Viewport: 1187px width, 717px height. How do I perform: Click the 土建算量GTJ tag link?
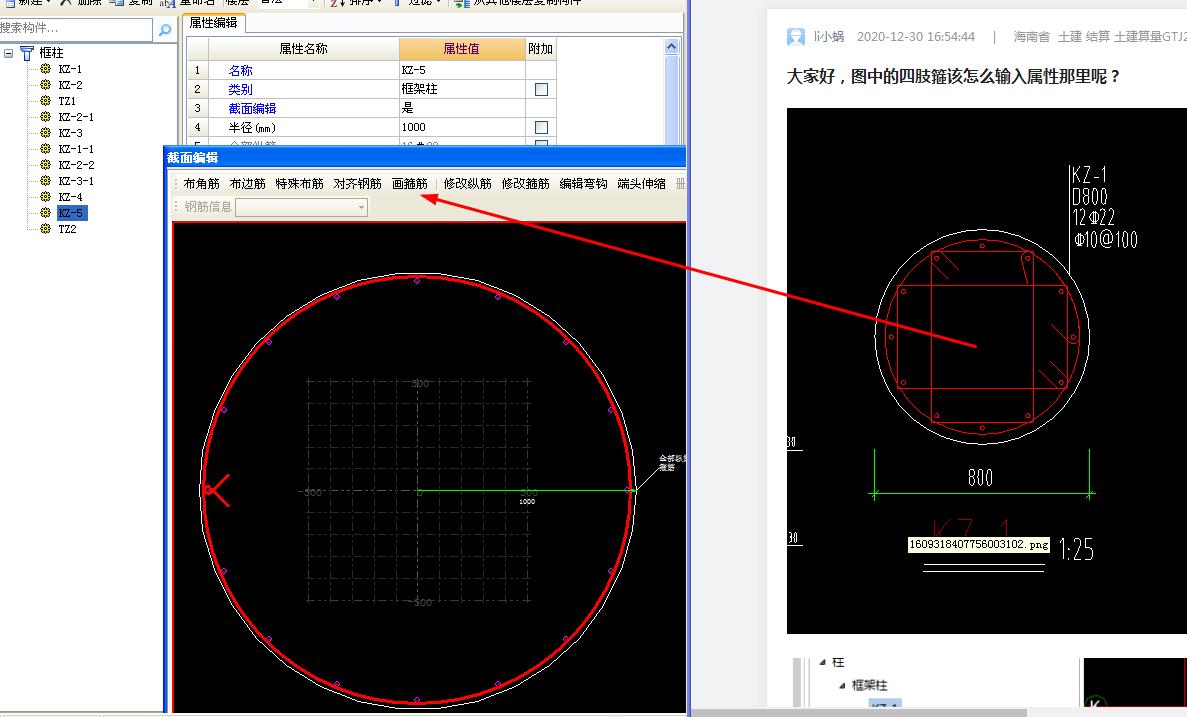pos(1150,36)
